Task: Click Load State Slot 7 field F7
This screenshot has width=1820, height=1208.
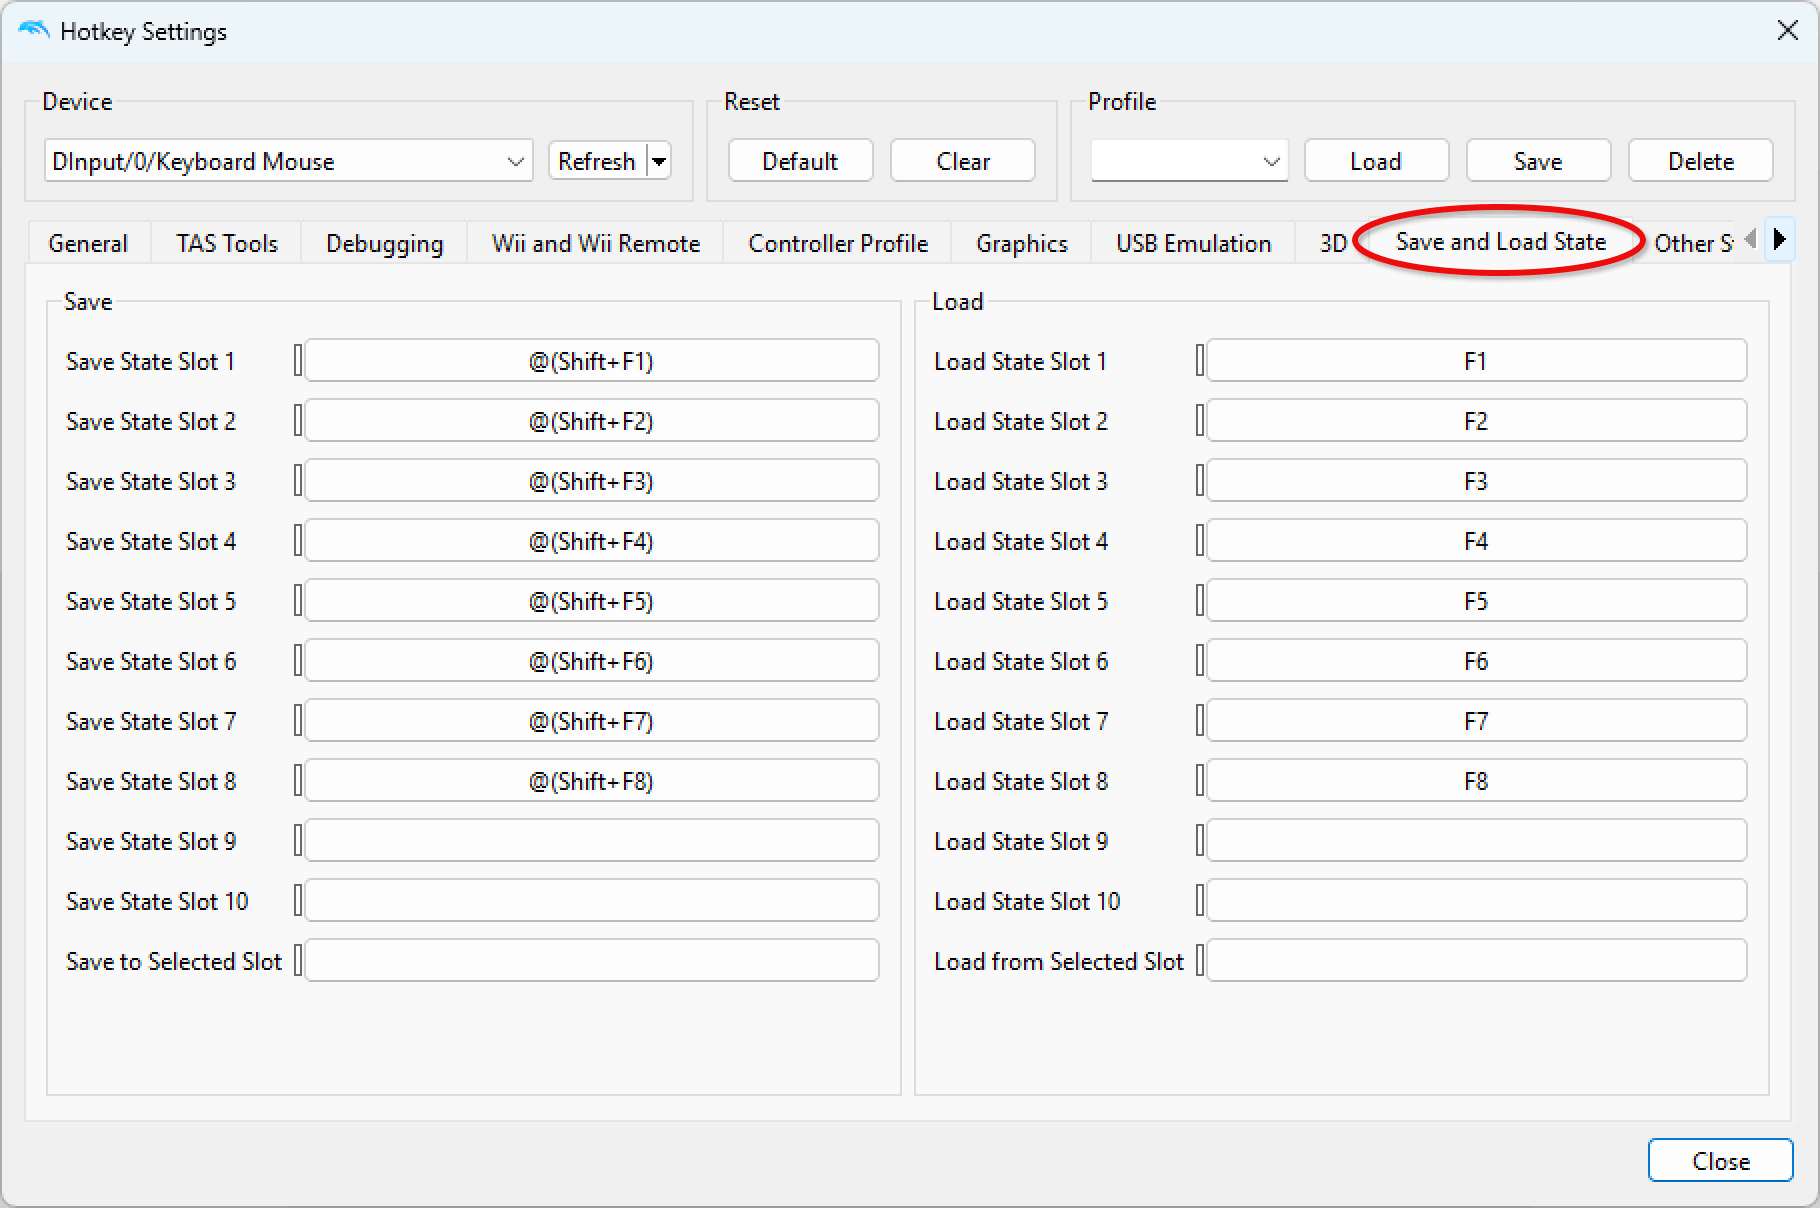Action: coord(1477,721)
